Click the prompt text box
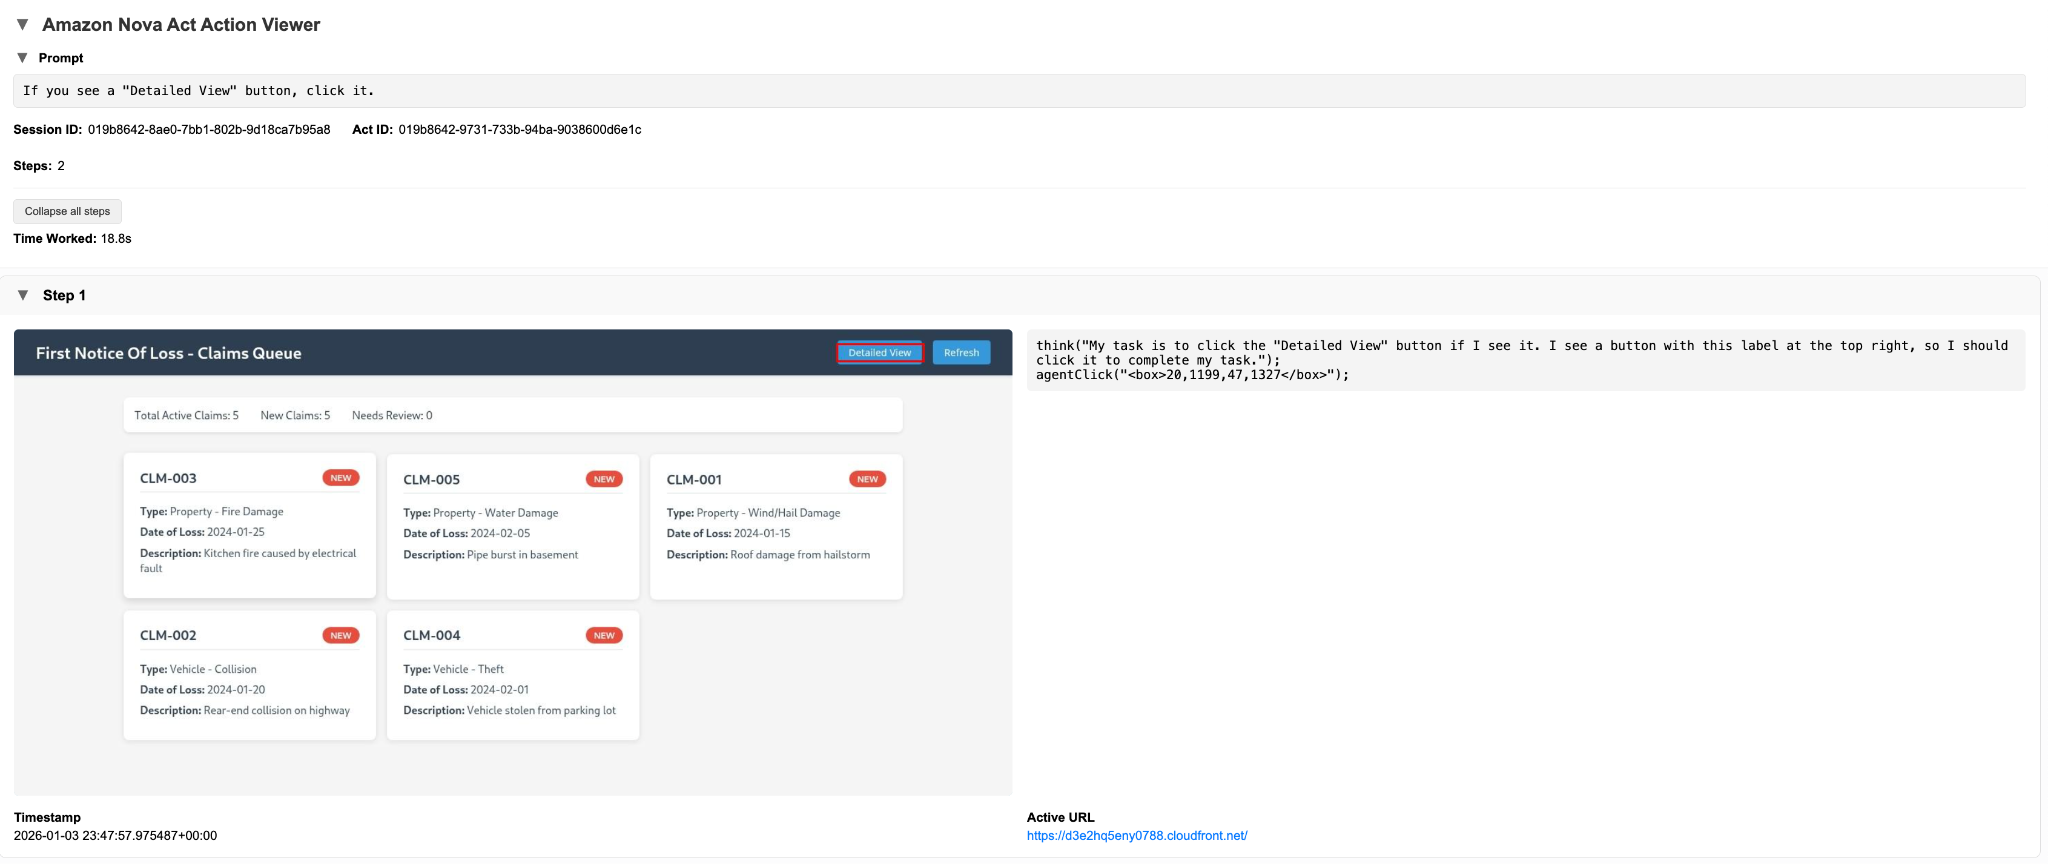The width and height of the screenshot is (2048, 864). pos(1019,91)
